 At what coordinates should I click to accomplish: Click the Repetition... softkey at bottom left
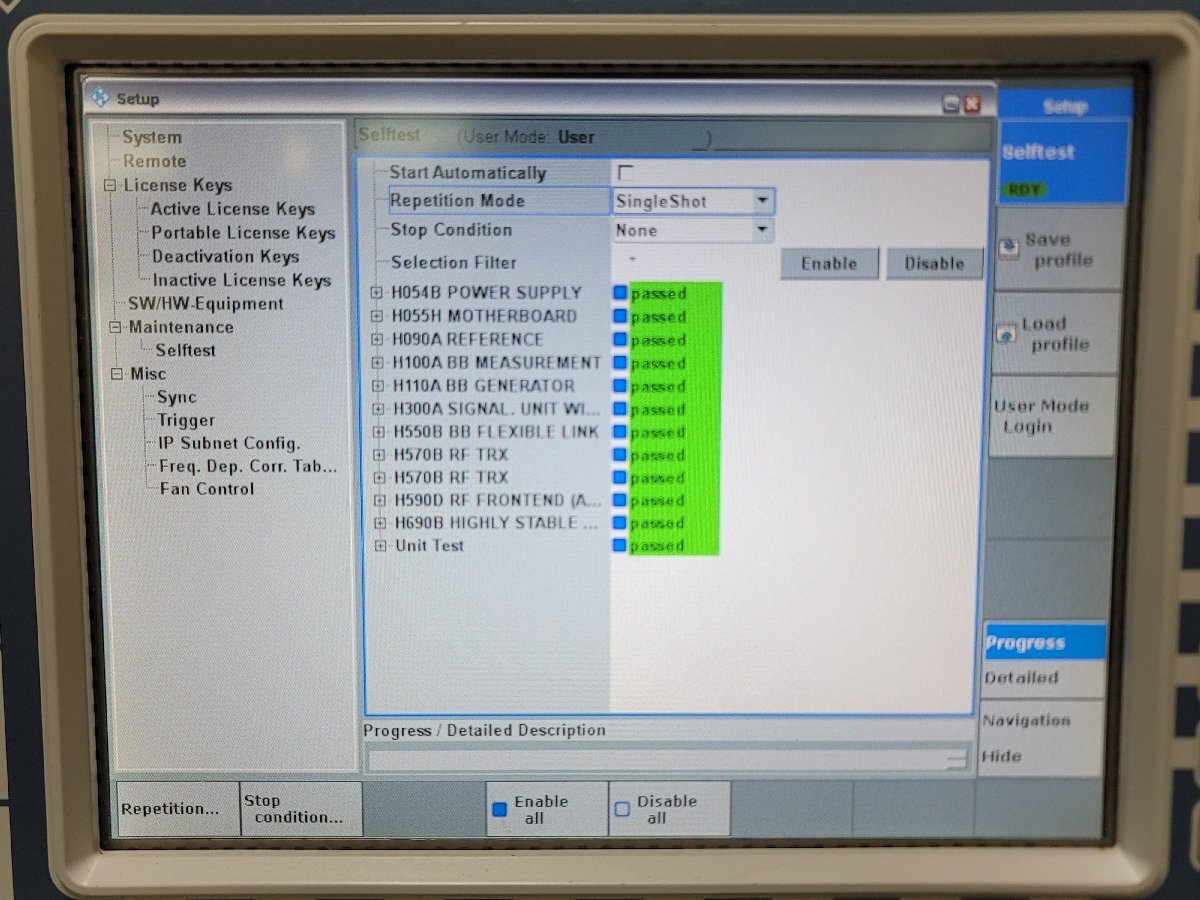pos(172,808)
